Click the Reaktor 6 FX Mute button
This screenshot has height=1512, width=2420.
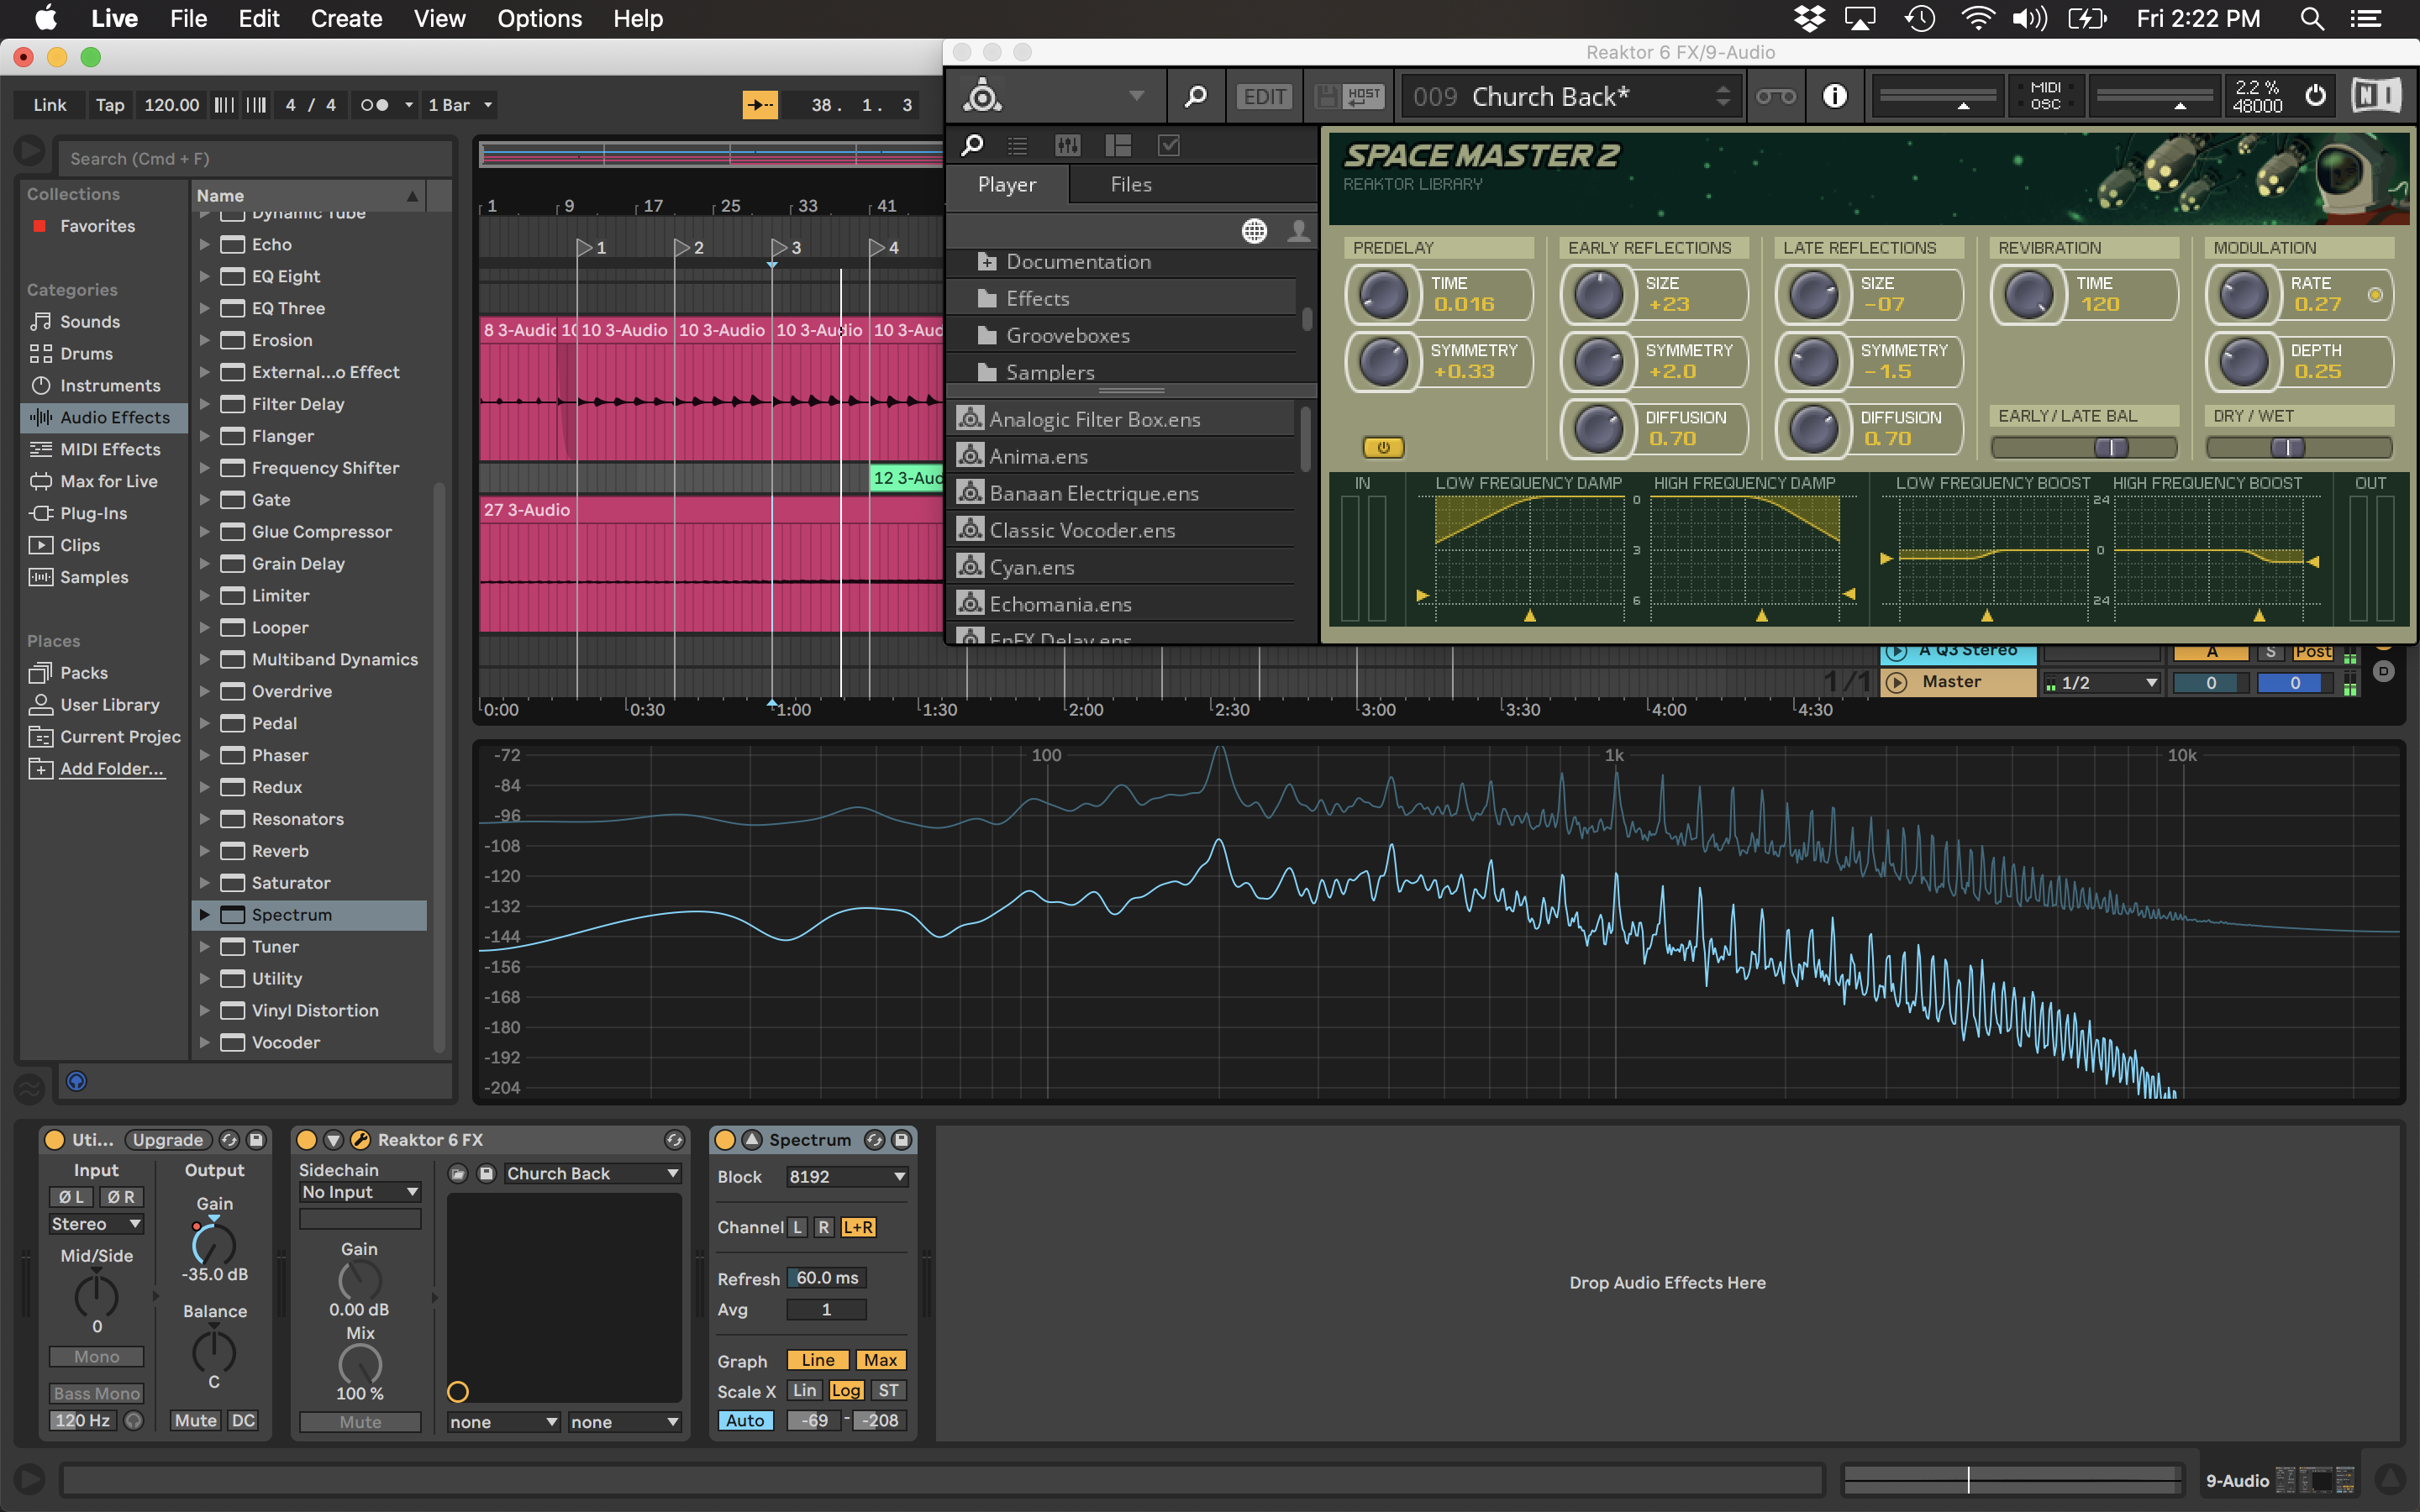point(360,1421)
